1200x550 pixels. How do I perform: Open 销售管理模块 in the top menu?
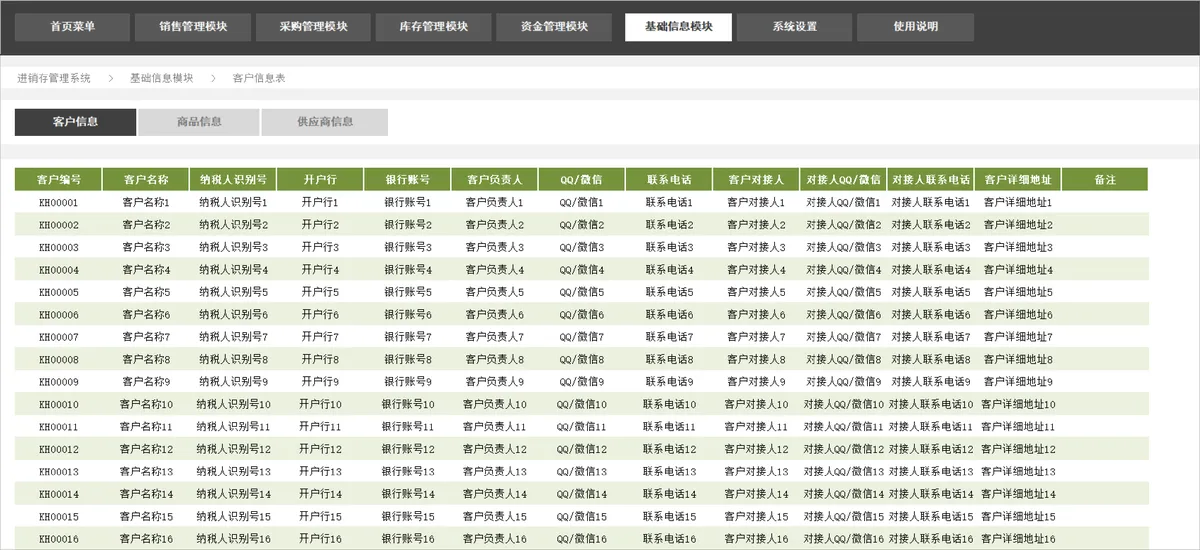193,27
